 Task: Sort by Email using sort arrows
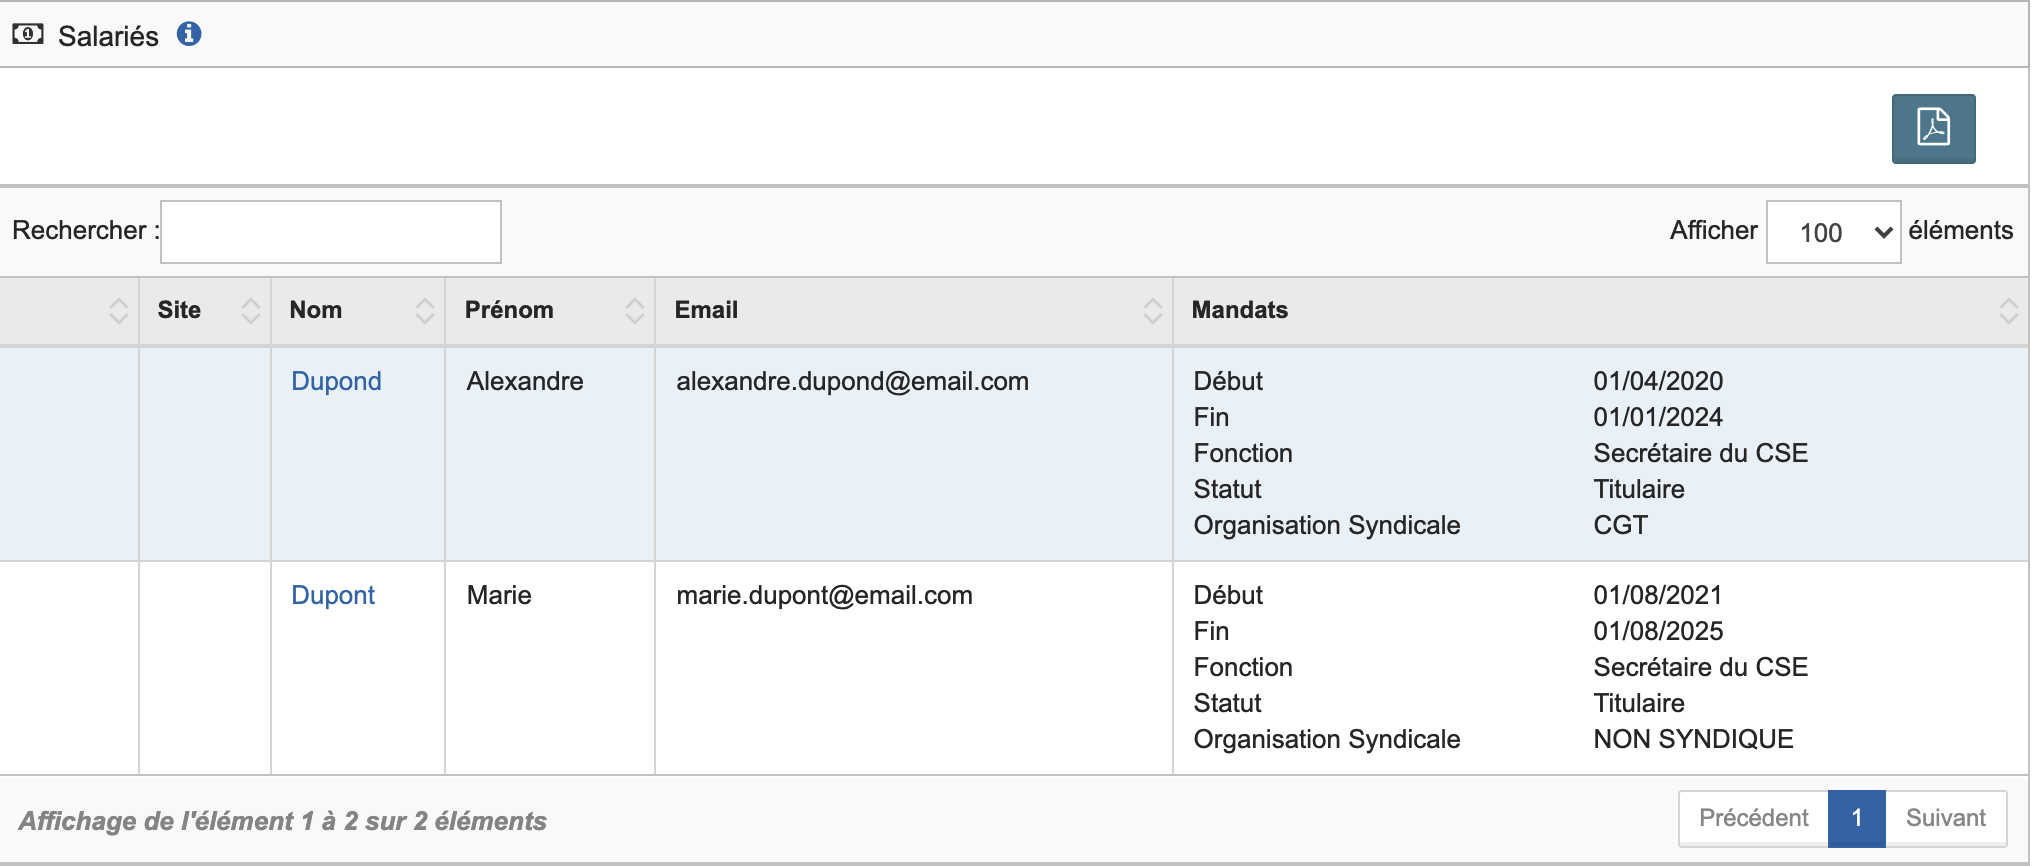click(1152, 311)
